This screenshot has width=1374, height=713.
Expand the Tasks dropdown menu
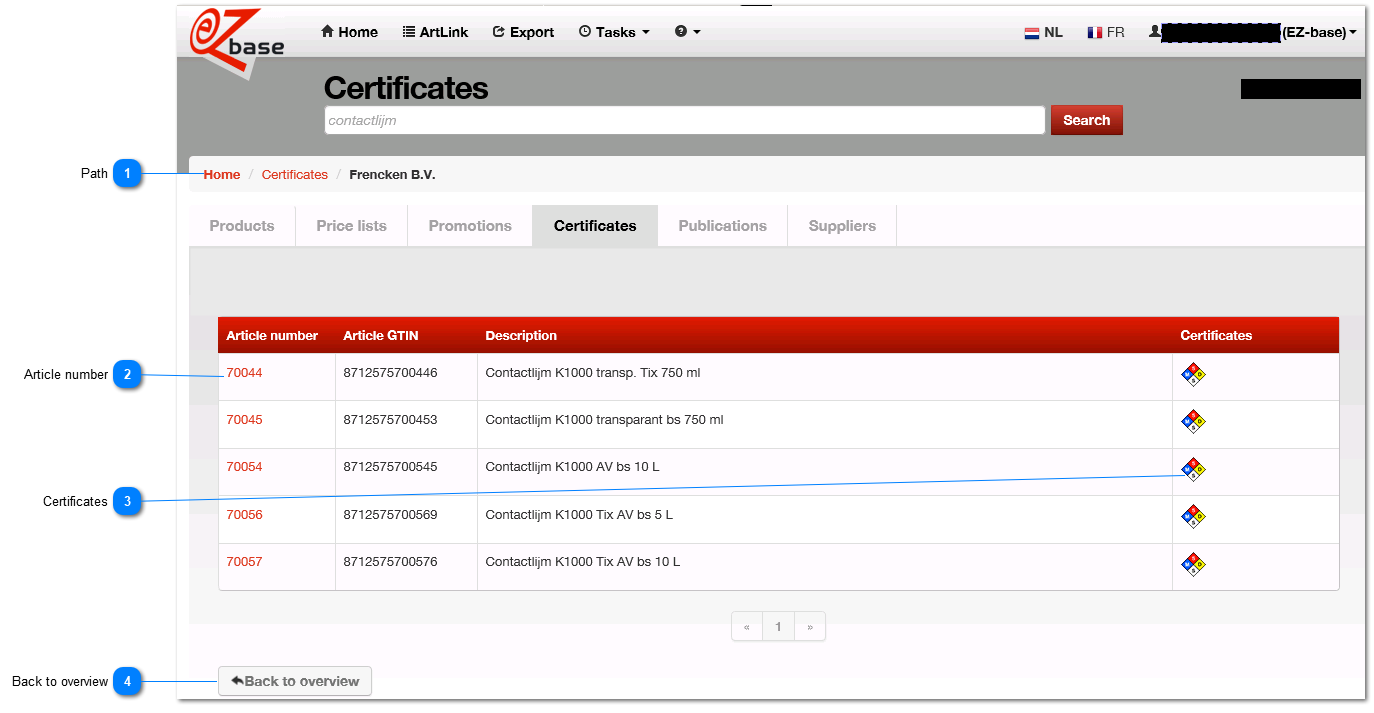tap(614, 32)
